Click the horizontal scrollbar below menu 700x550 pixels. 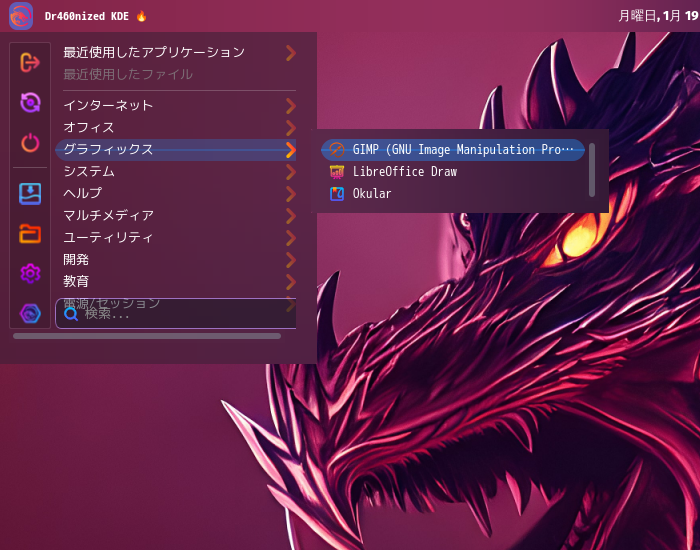click(x=147, y=336)
